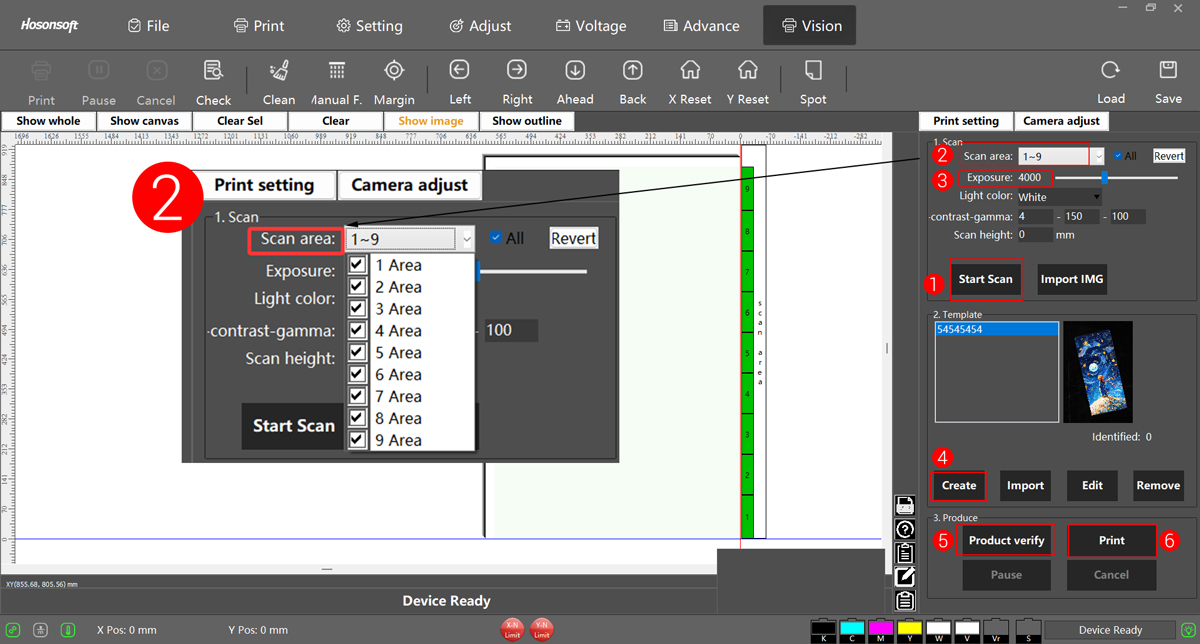Click the starry night template thumbnail

pyautogui.click(x=1098, y=372)
